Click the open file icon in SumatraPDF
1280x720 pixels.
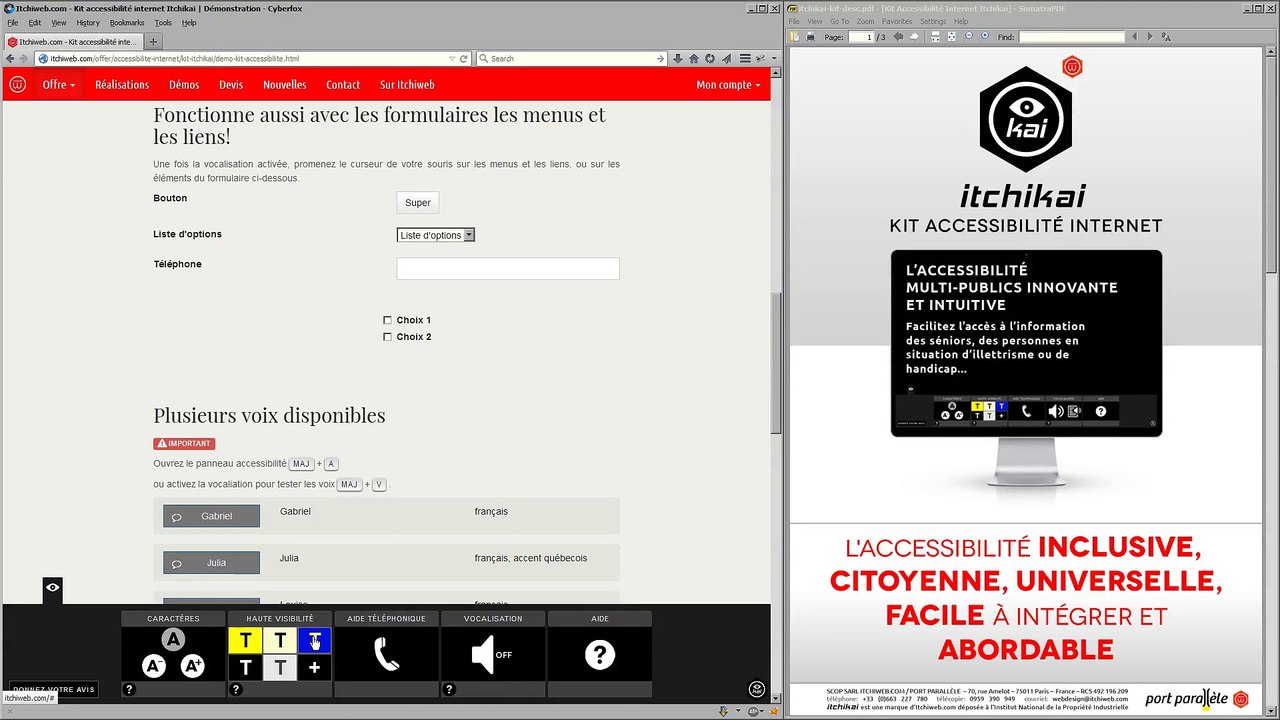795,37
